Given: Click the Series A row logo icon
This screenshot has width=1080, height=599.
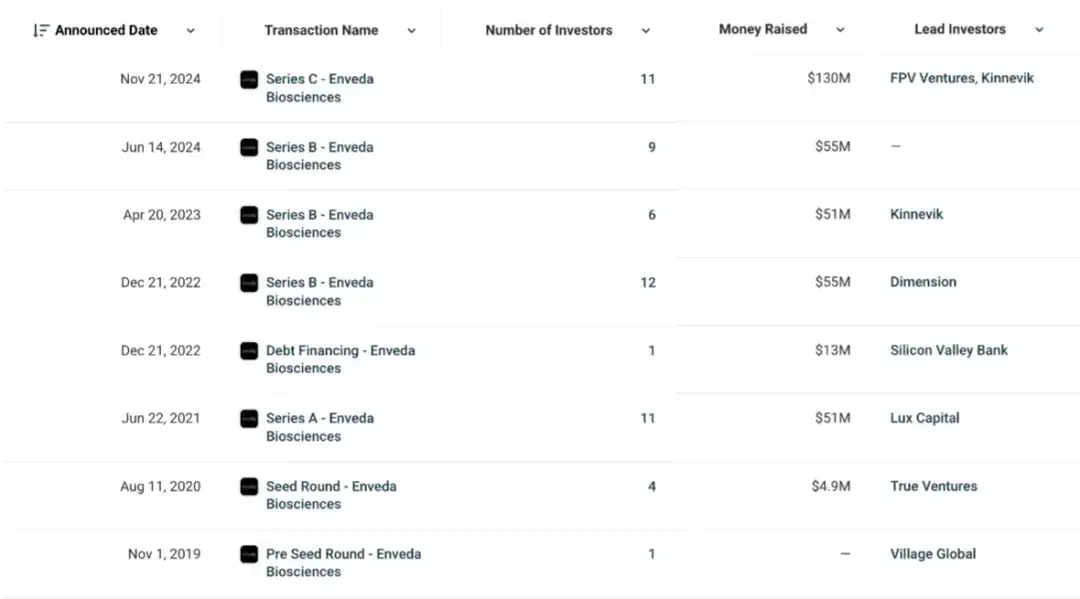Looking at the screenshot, I should coord(249,419).
